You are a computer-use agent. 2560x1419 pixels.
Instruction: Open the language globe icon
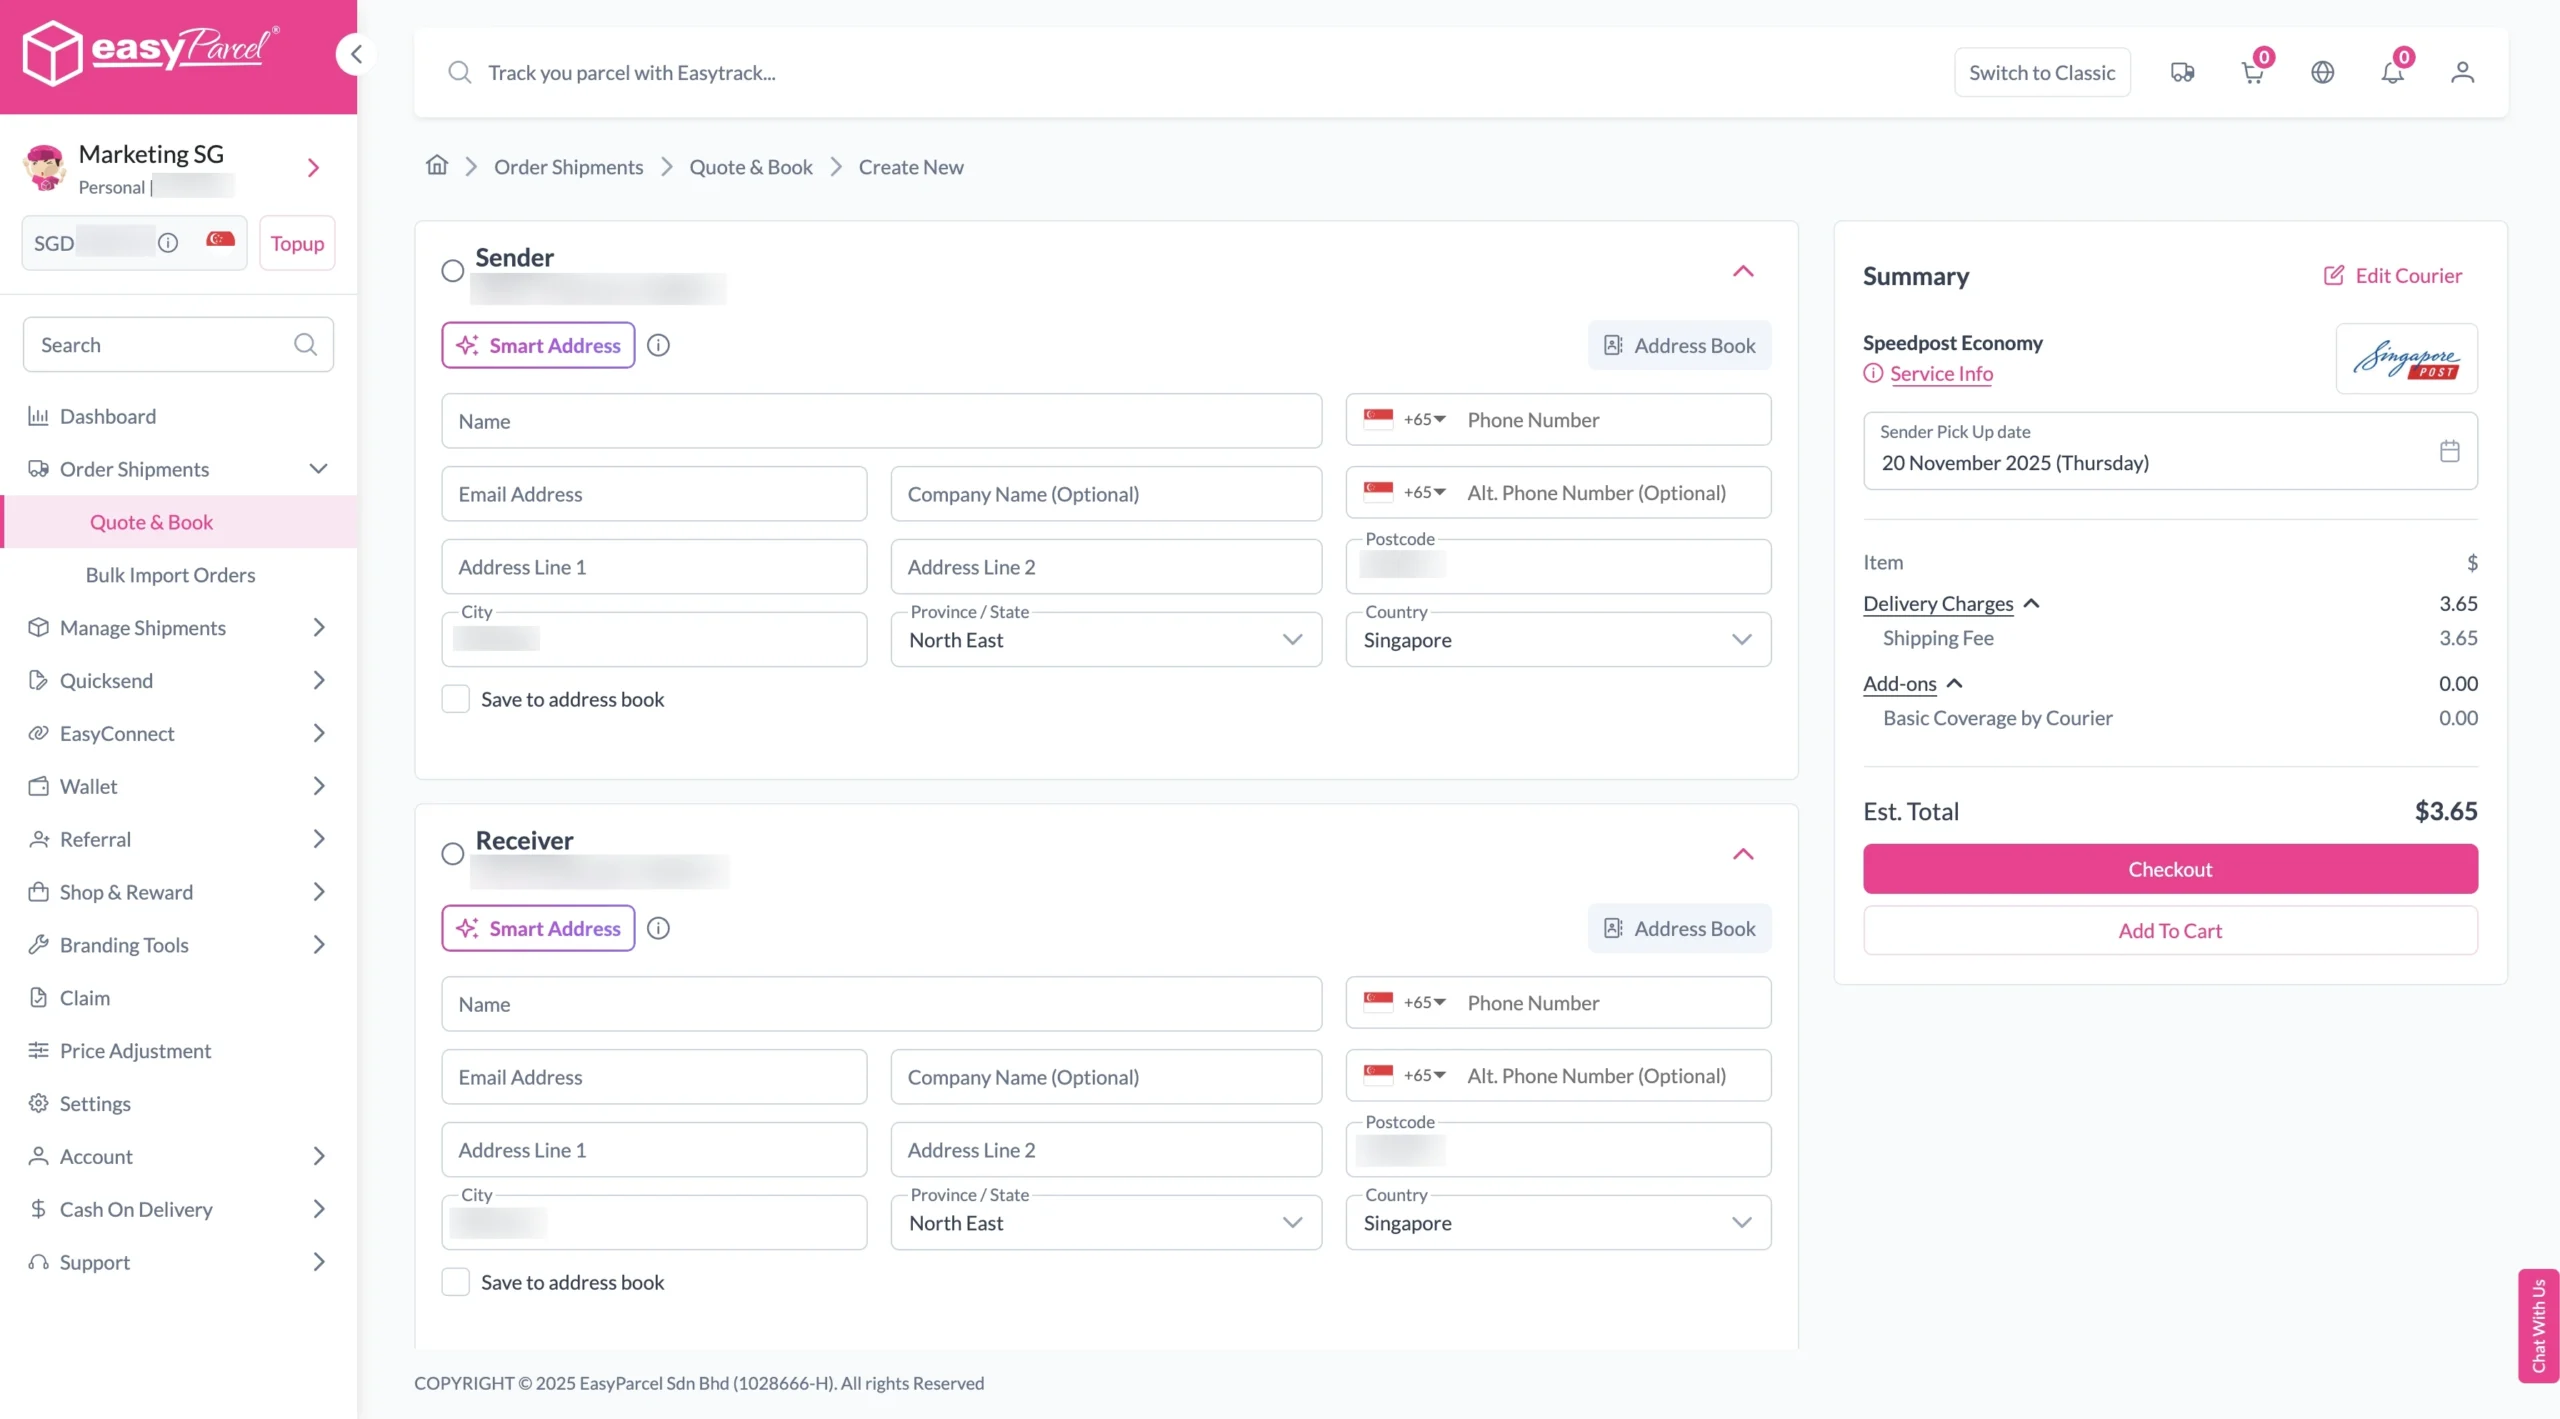[x=2322, y=73]
